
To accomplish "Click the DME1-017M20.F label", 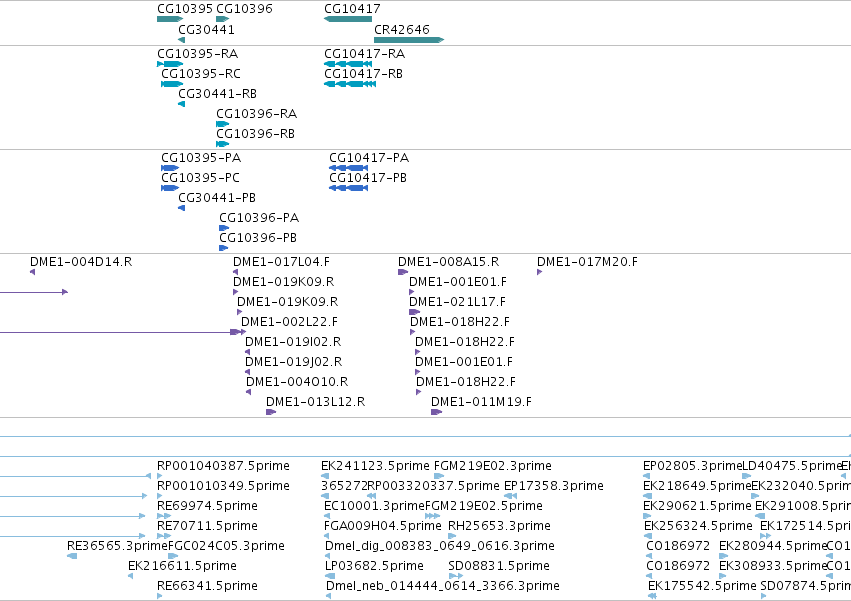I will point(587,262).
